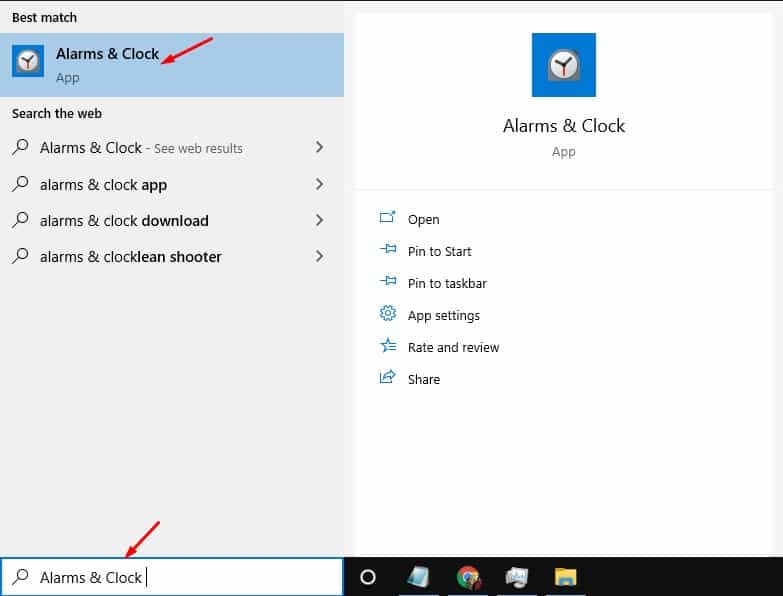Expand 'alarms & clocklean shooter' suggestion chevron

coord(320,256)
